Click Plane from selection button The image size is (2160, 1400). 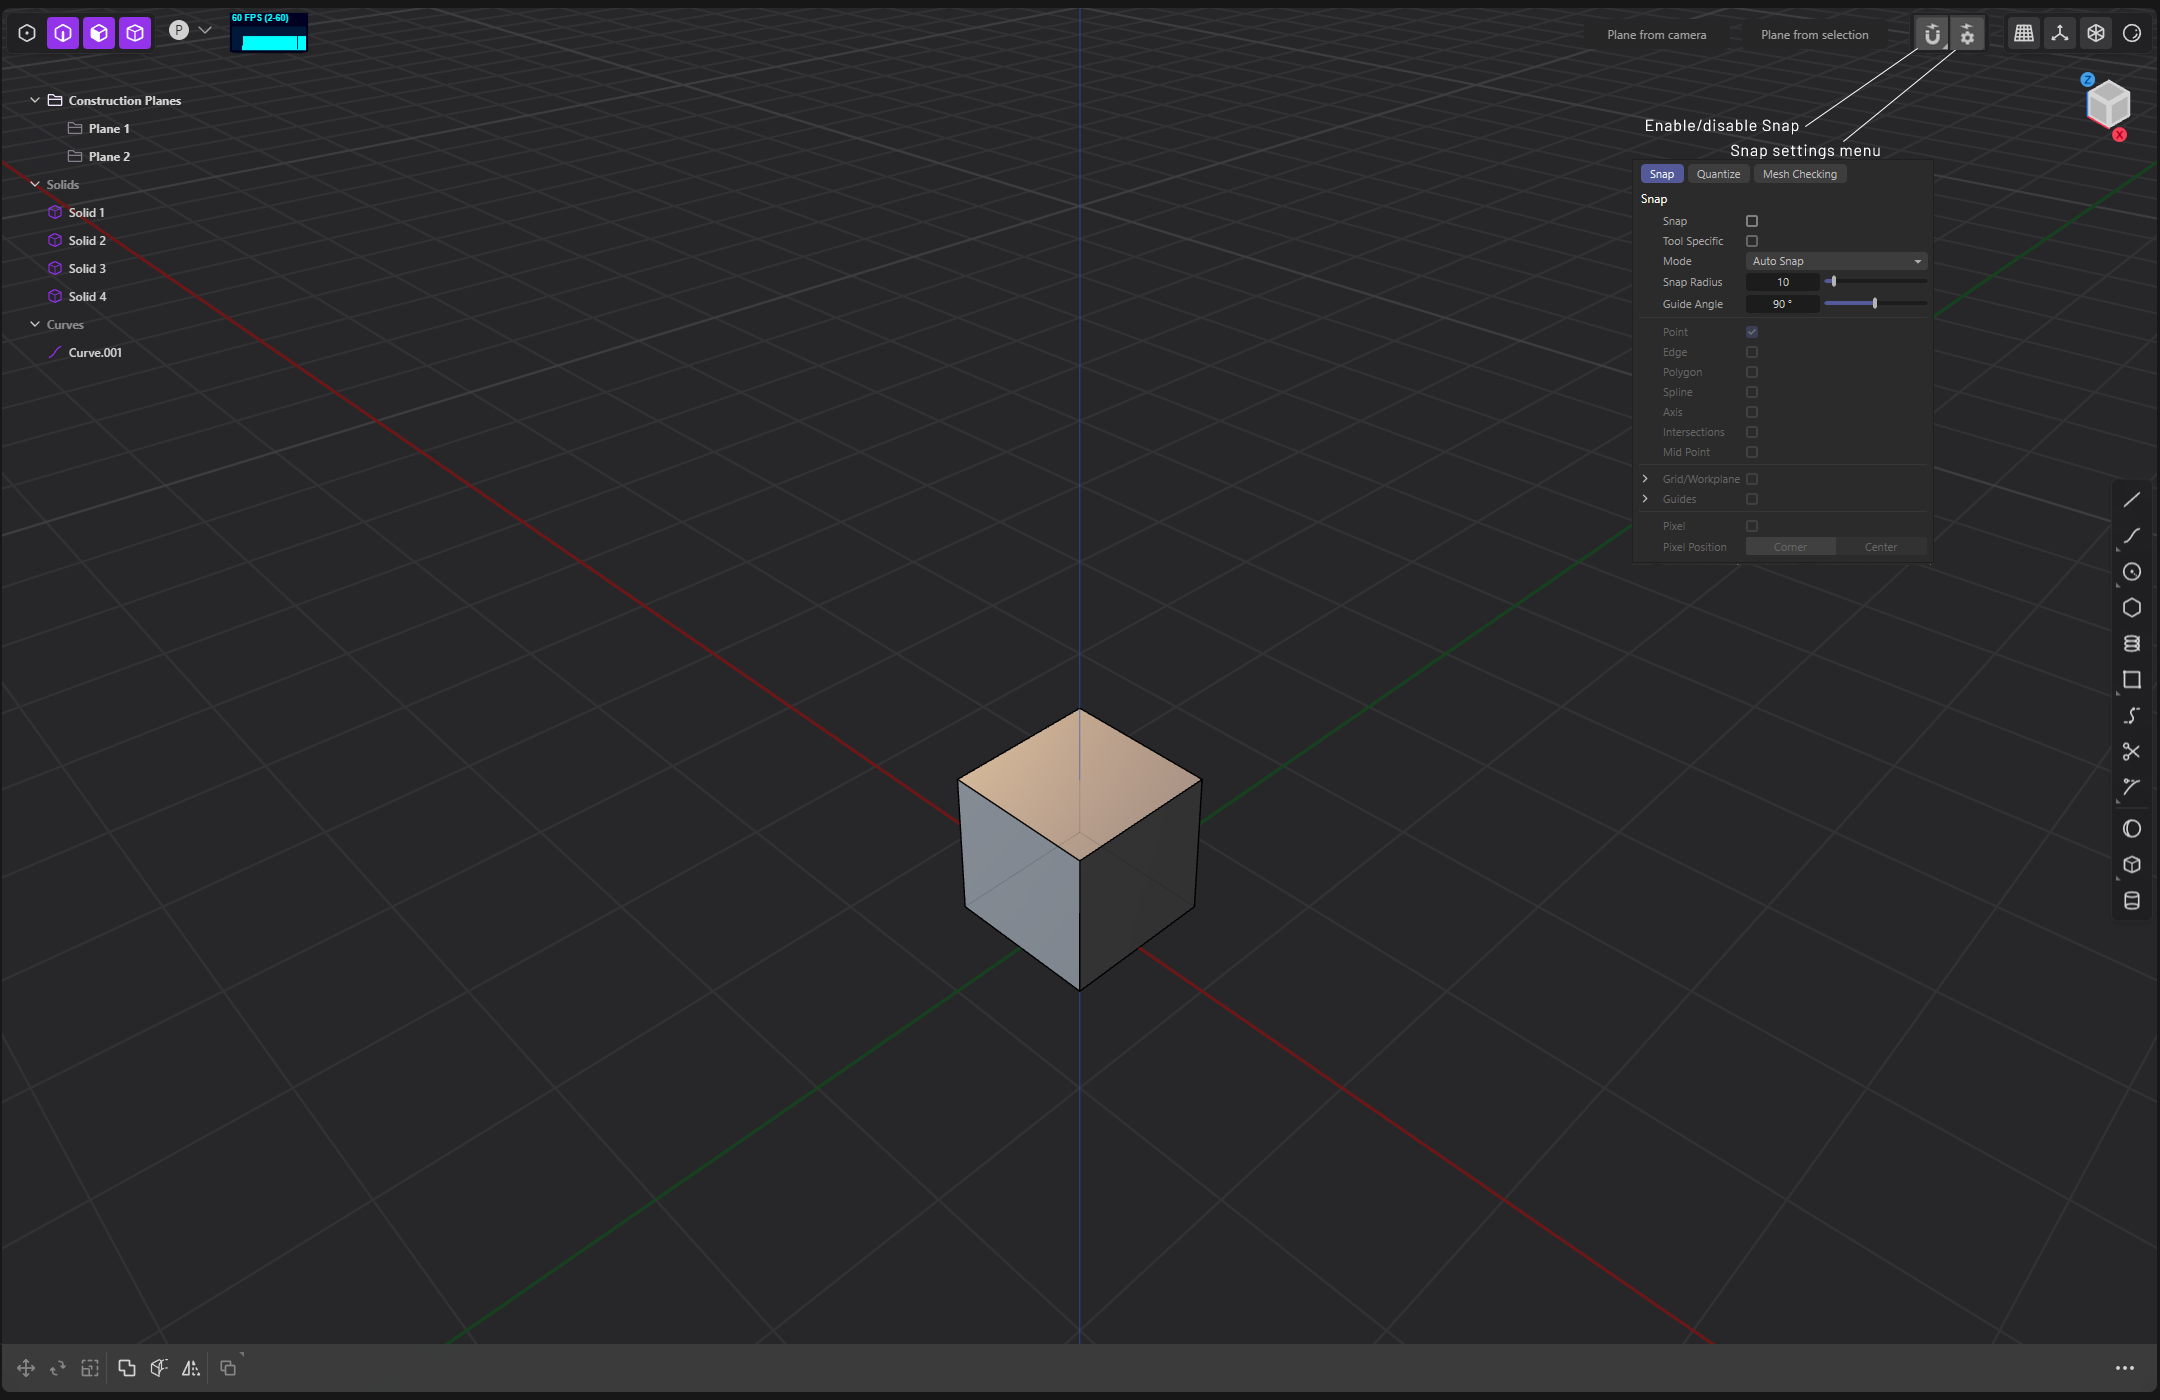pos(1814,35)
